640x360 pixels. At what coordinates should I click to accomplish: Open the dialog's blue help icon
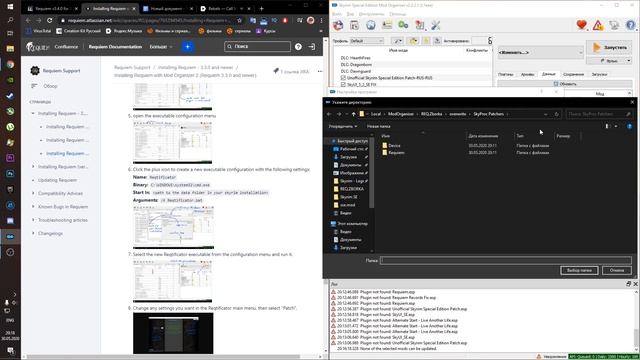coord(629,127)
